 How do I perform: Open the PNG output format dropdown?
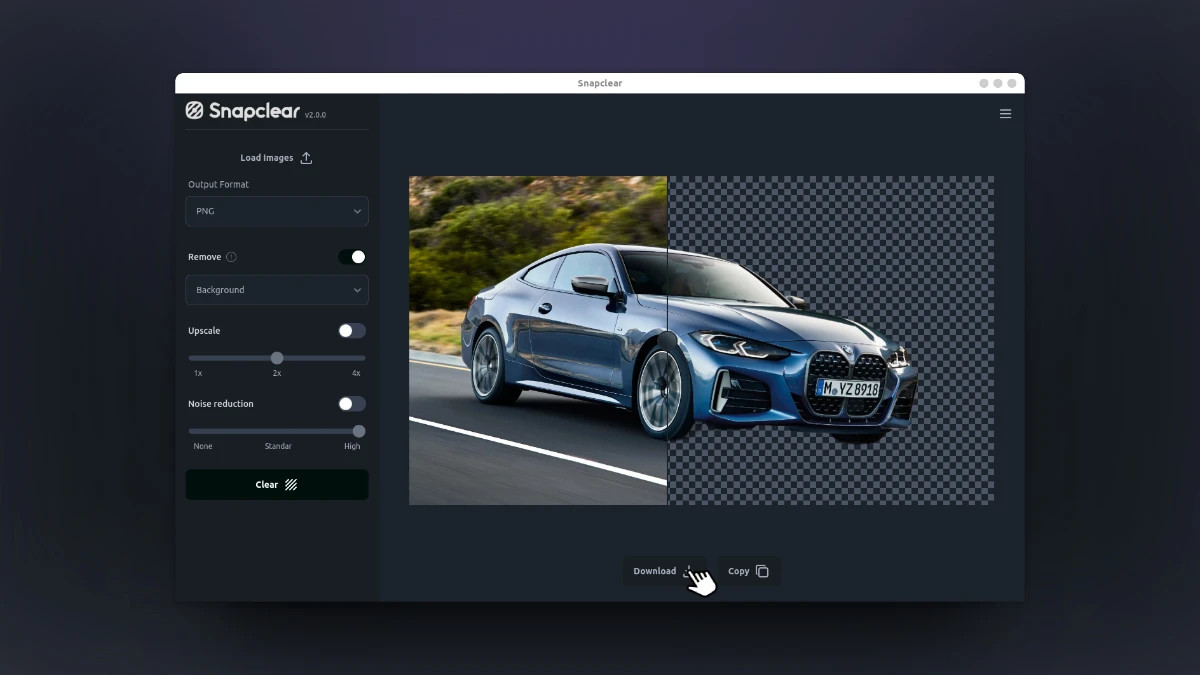[x=276, y=212]
